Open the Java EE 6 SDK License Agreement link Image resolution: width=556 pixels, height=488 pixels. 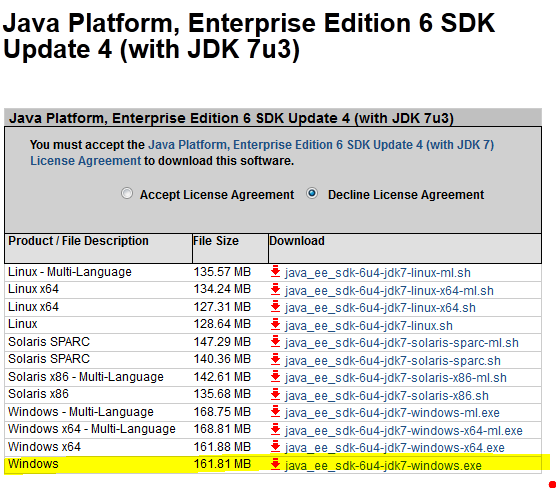tap(262, 153)
